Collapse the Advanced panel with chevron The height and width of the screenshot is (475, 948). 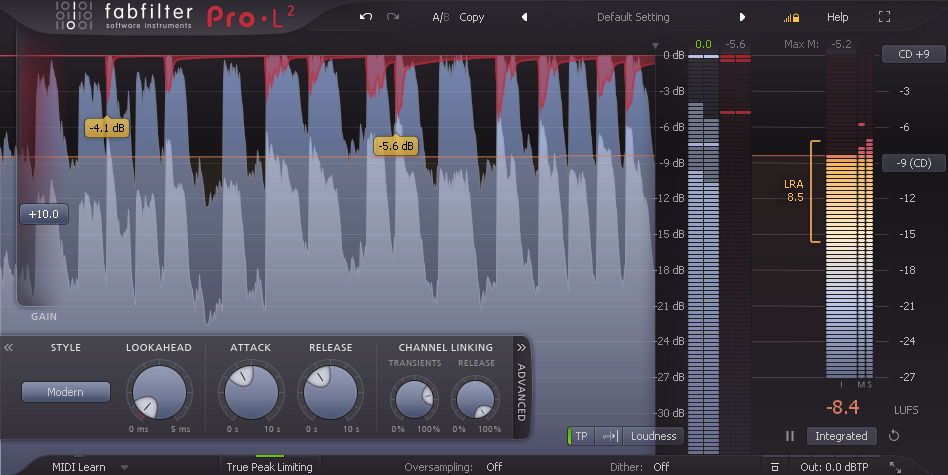coord(521,347)
